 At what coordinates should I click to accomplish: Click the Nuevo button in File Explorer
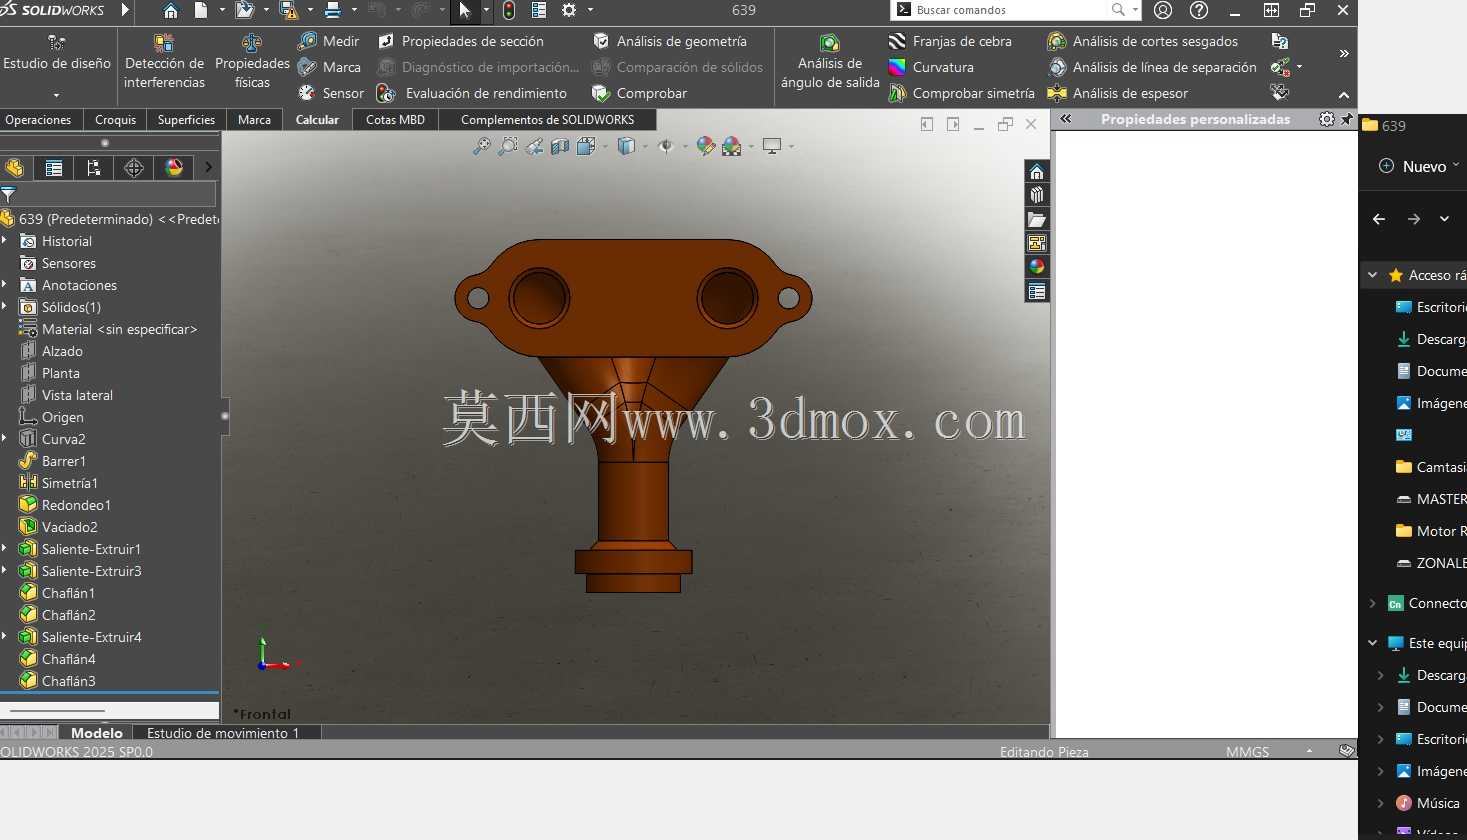(1418, 166)
